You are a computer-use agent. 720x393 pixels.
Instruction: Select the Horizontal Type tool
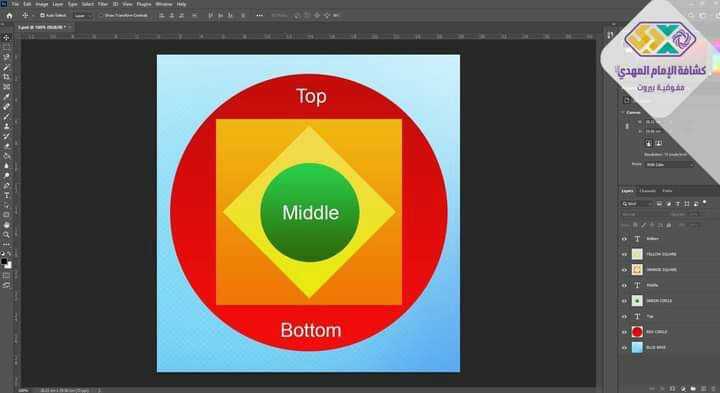(x=6, y=196)
